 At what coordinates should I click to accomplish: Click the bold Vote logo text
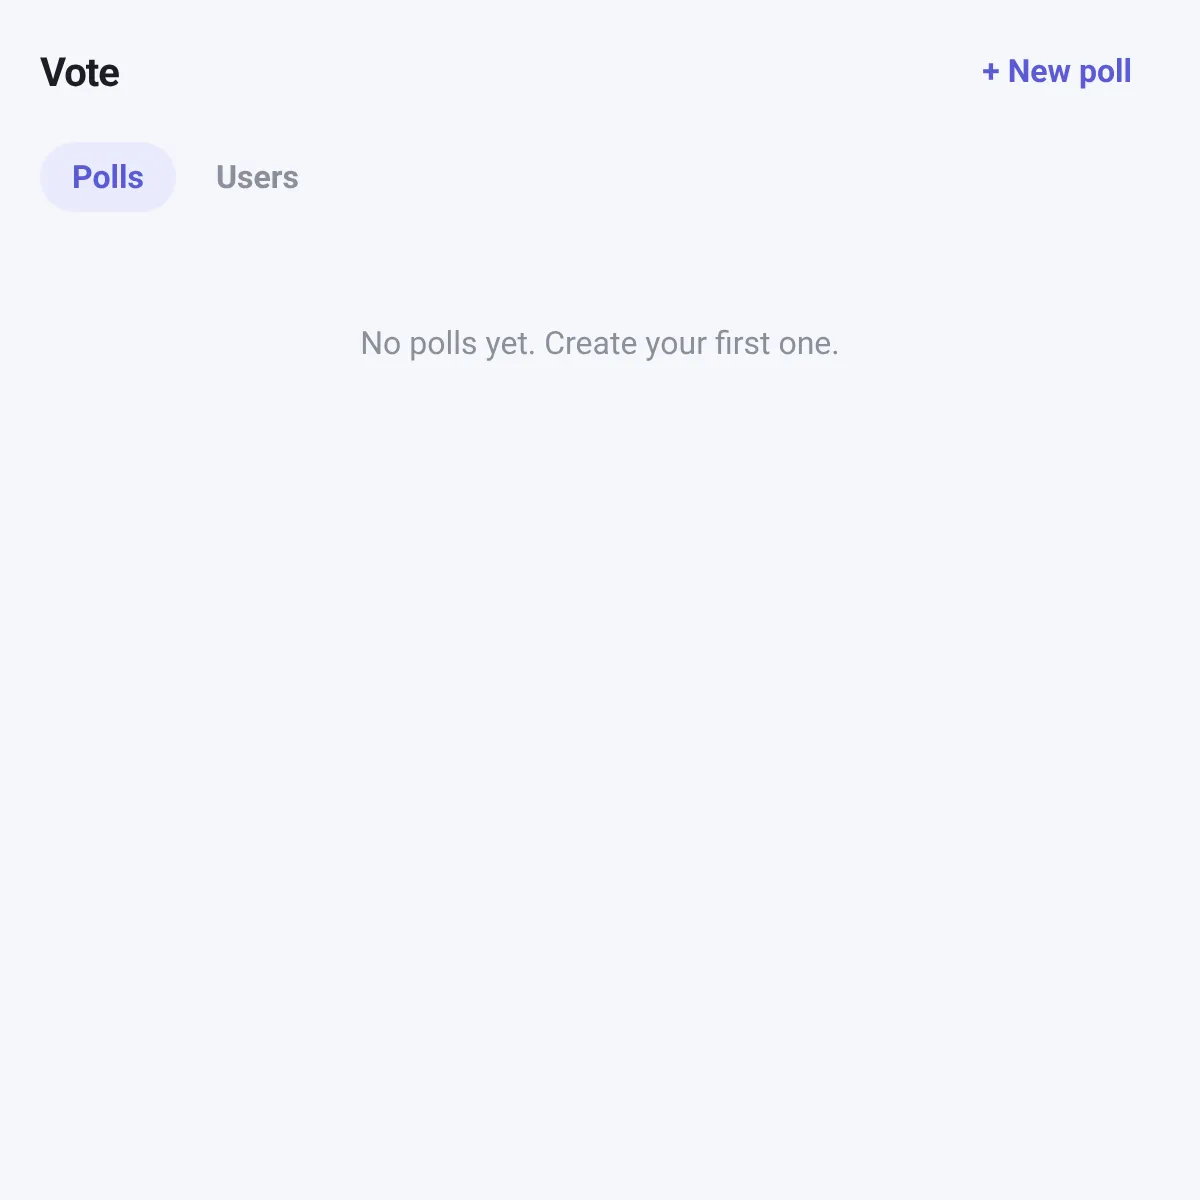coord(80,73)
